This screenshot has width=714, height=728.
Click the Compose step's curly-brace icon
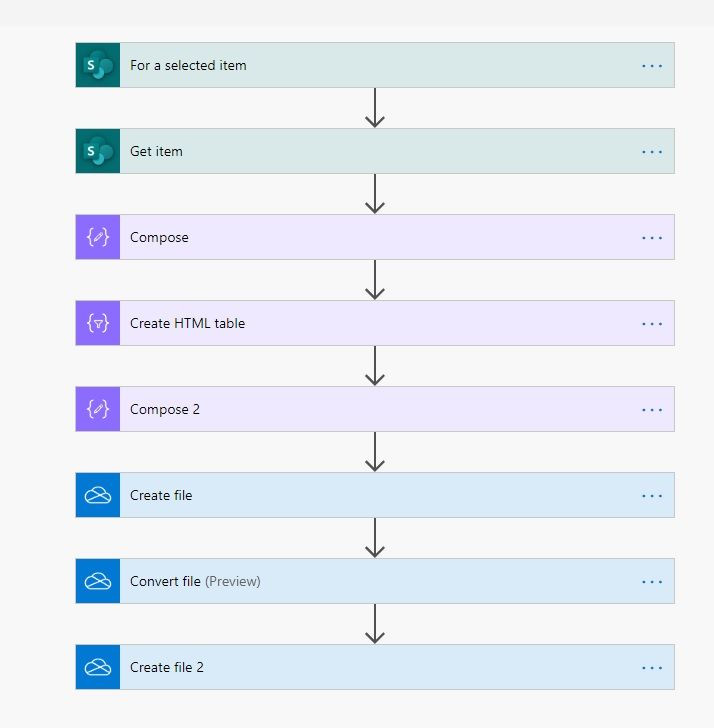[98, 237]
